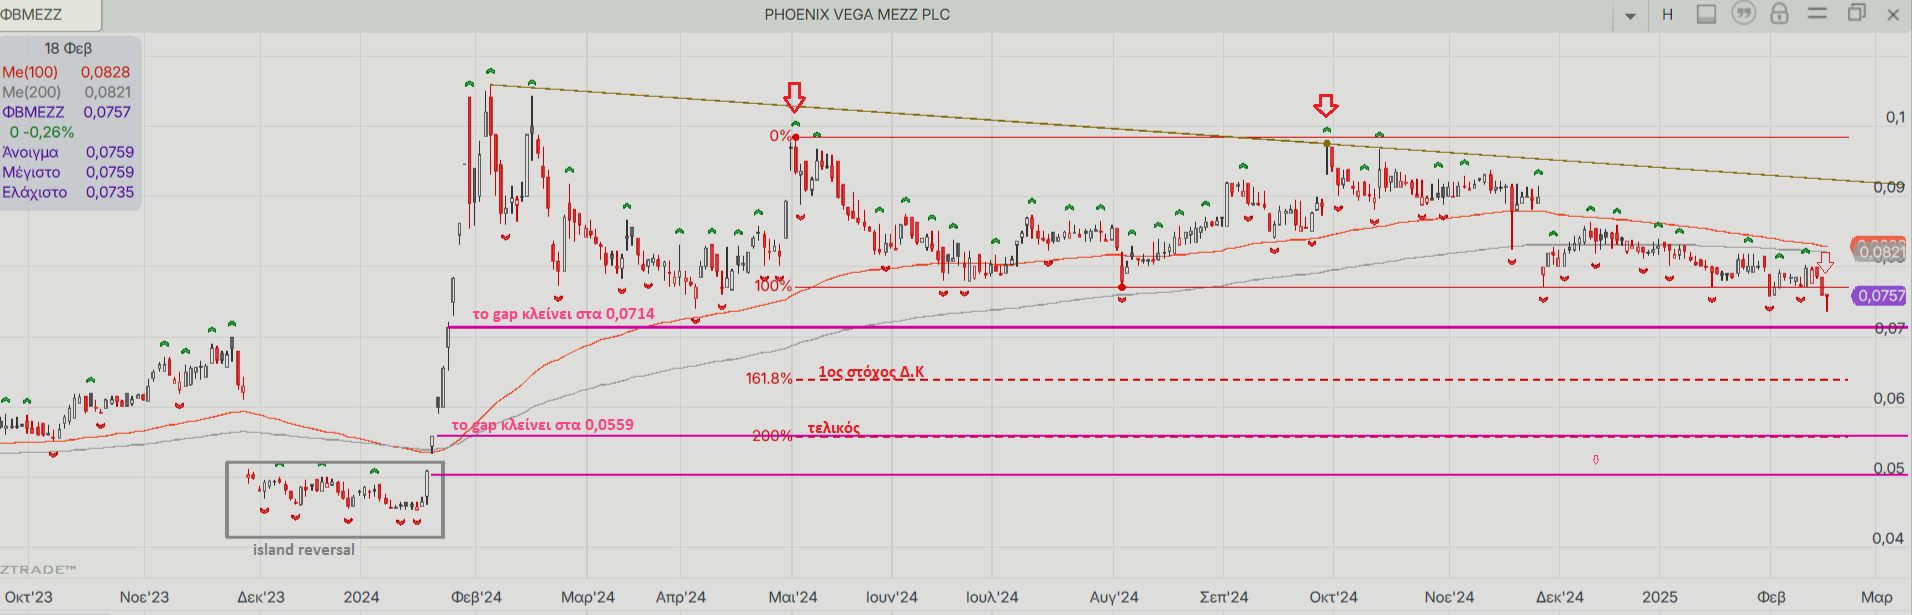
Task: Click the Μέγιστο 0,0759 legend row
Action: click(x=68, y=172)
